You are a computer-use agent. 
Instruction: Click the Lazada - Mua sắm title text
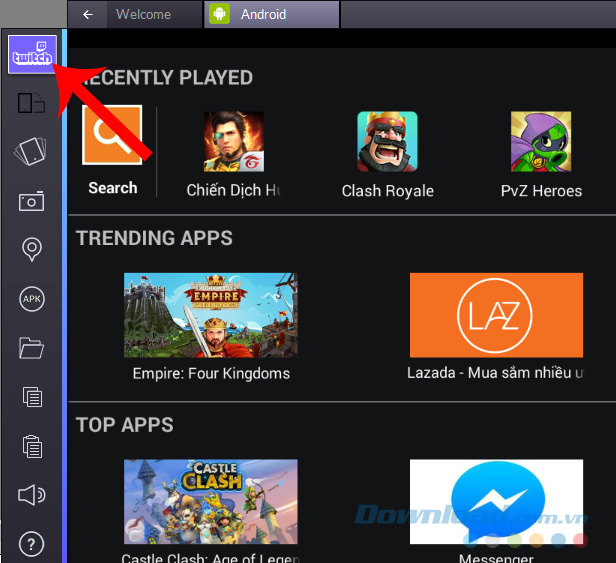coord(496,373)
